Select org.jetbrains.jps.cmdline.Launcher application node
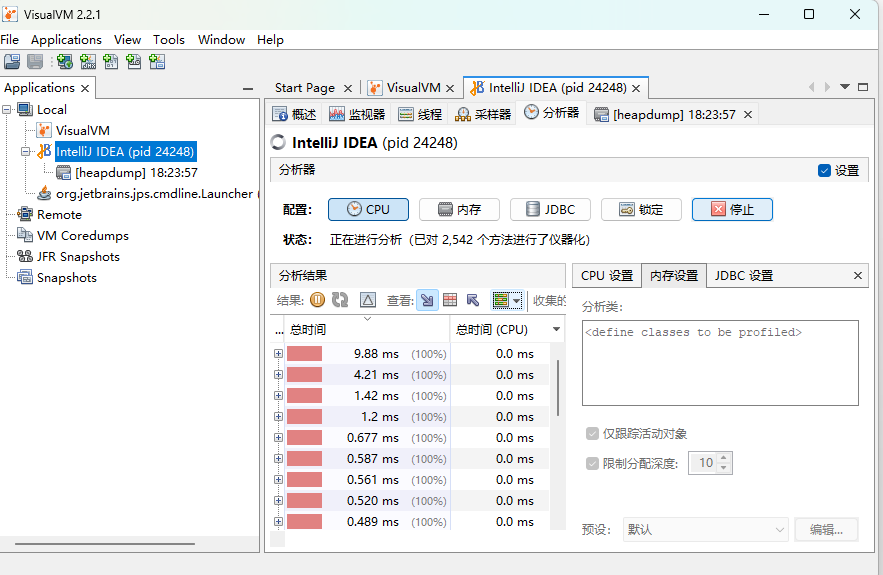Screen dimensions: 883x575 coord(155,194)
